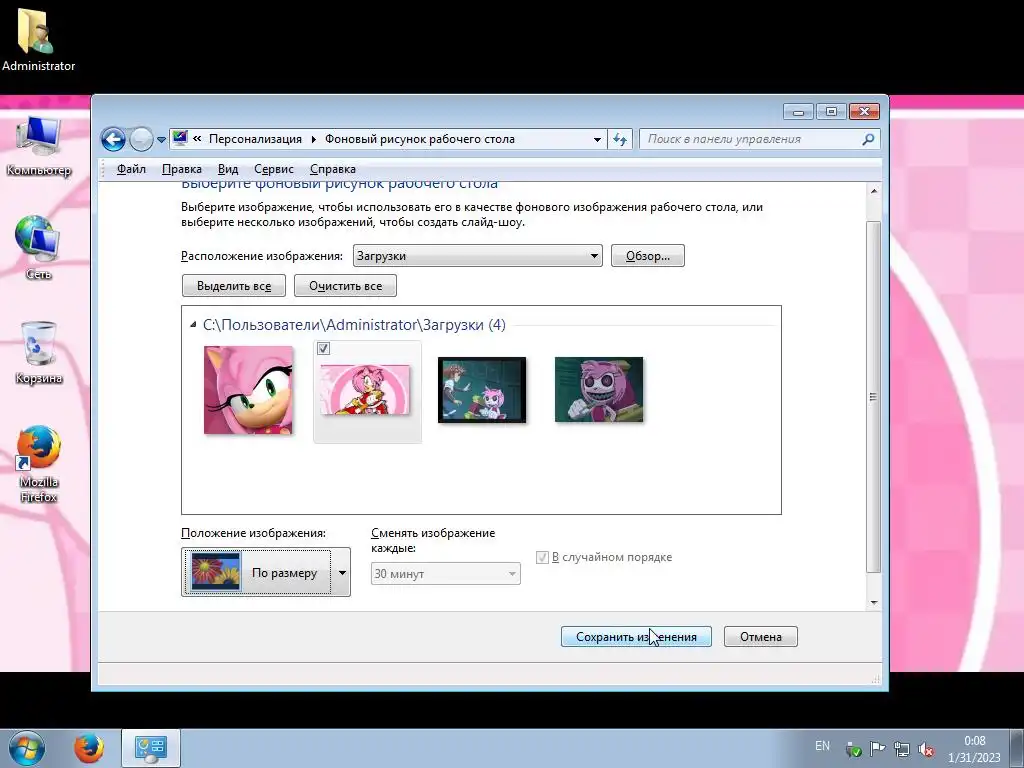Viewport: 1024px width, 768px height.
Task: Click Сохранить изменения button
Action: pos(636,637)
